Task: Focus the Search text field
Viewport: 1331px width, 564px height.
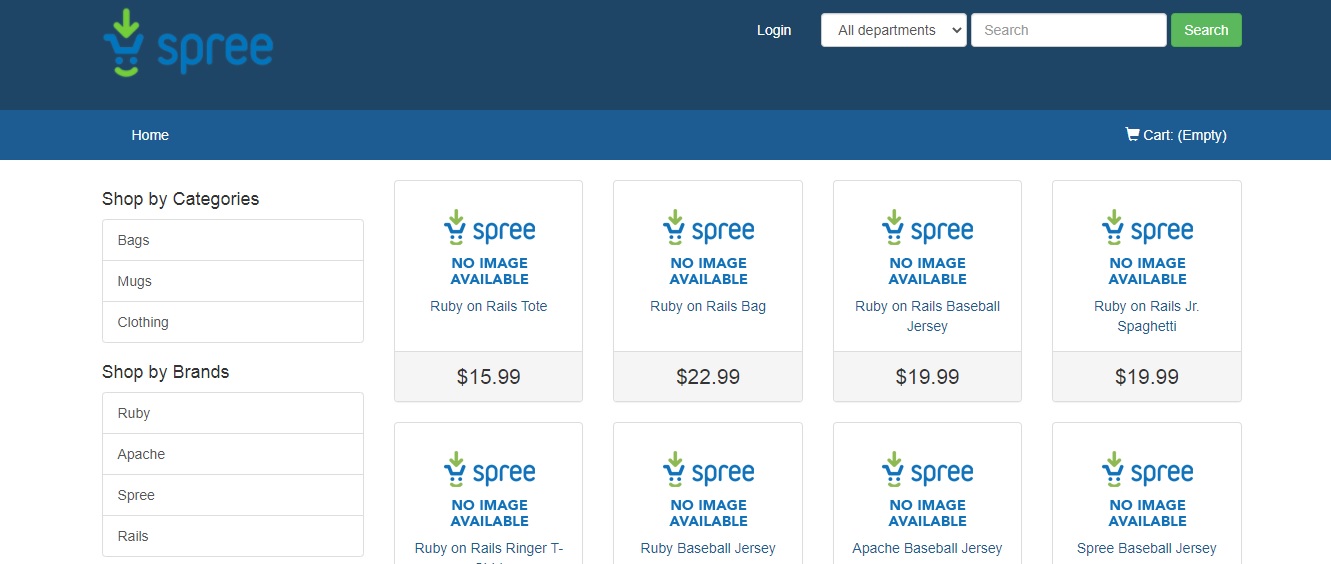Action: 1067,30
